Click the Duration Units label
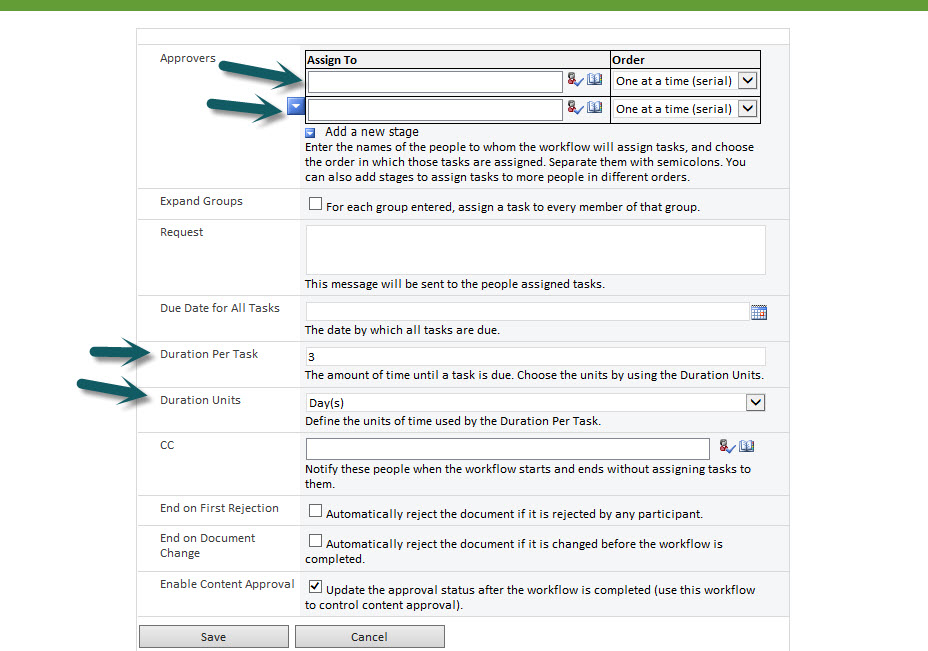This screenshot has width=928, height=651. (200, 400)
